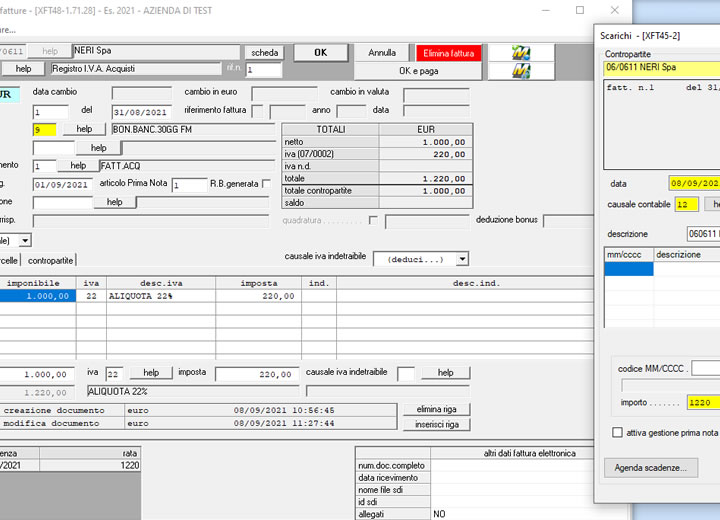This screenshot has width=720, height=520.
Task: Enable attiva gestione prima nota checkbox
Action: coord(617,433)
